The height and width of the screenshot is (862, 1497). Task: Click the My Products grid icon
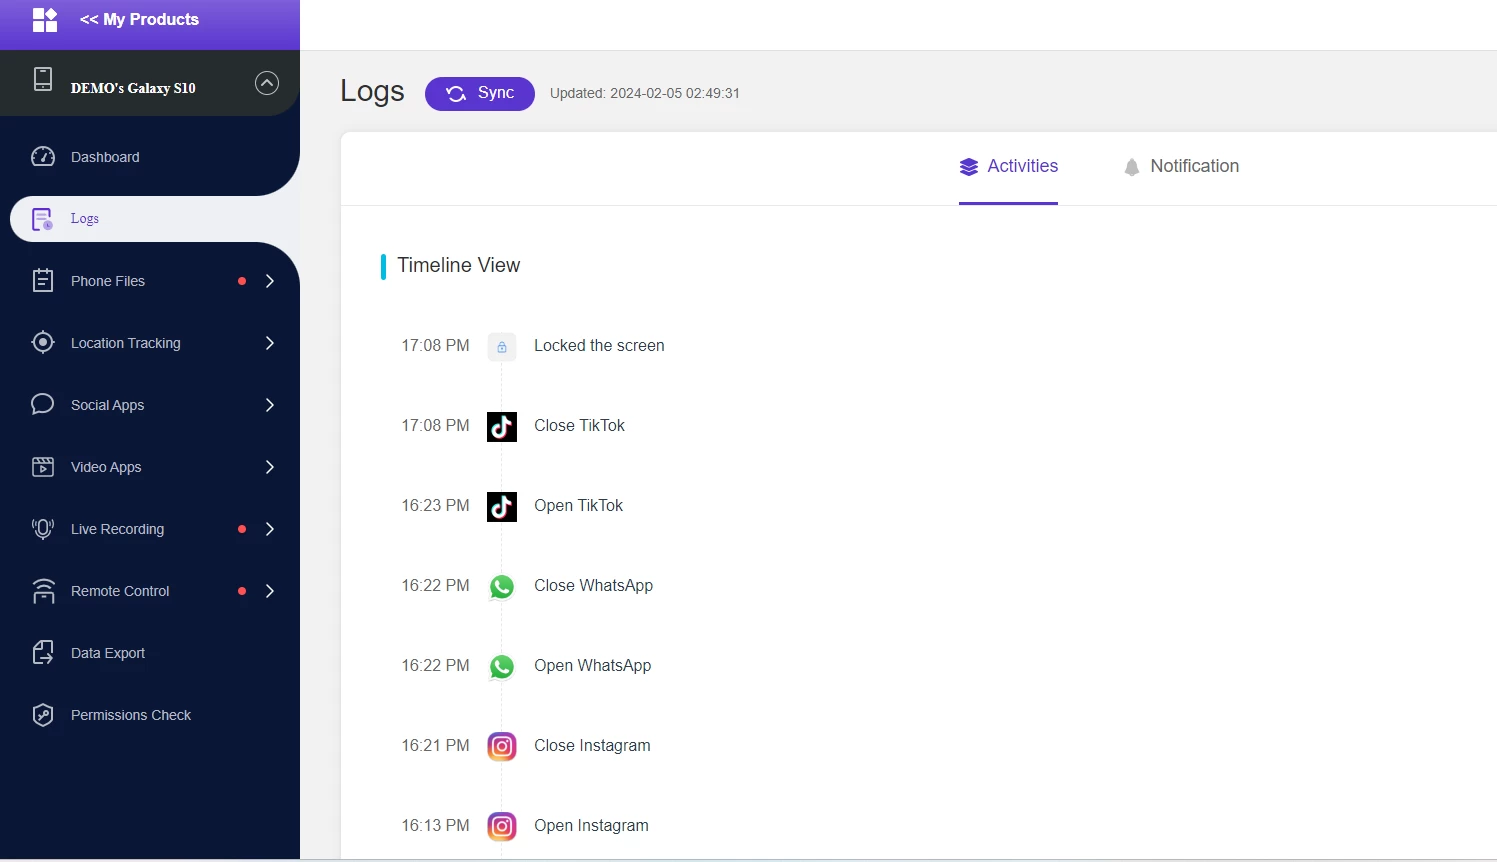tap(45, 20)
